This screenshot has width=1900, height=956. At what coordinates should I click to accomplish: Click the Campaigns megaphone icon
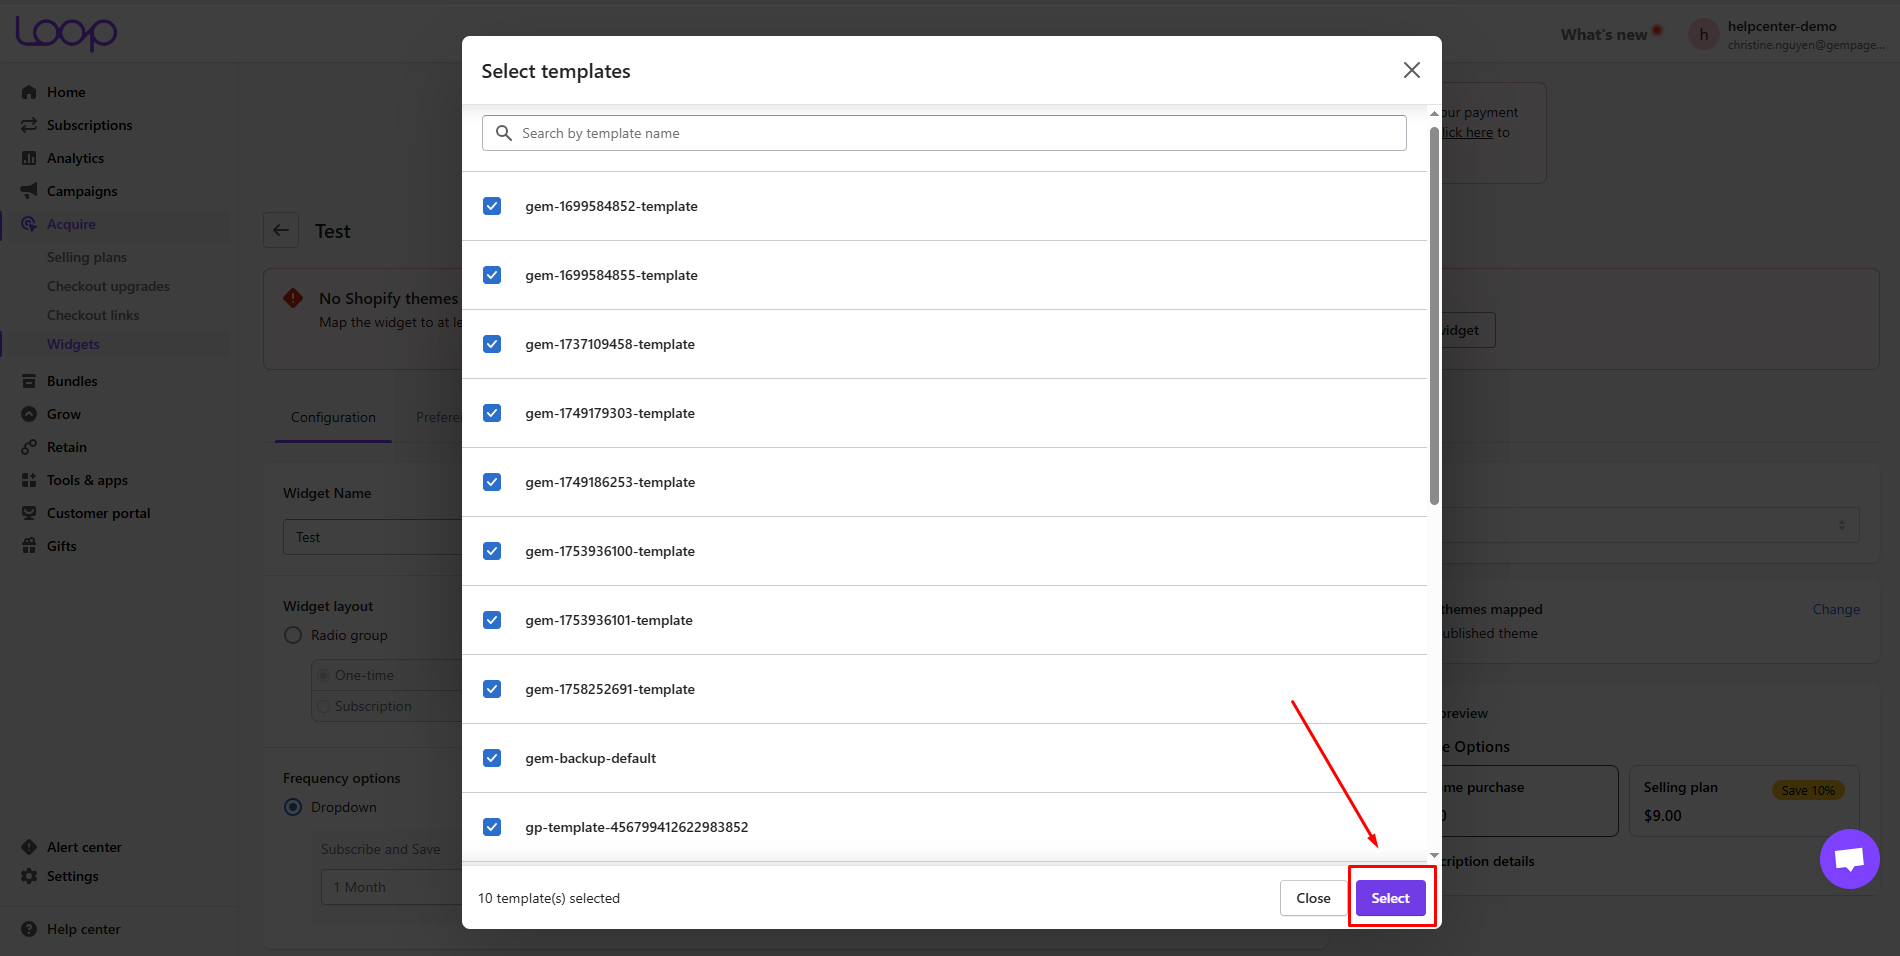pos(29,191)
